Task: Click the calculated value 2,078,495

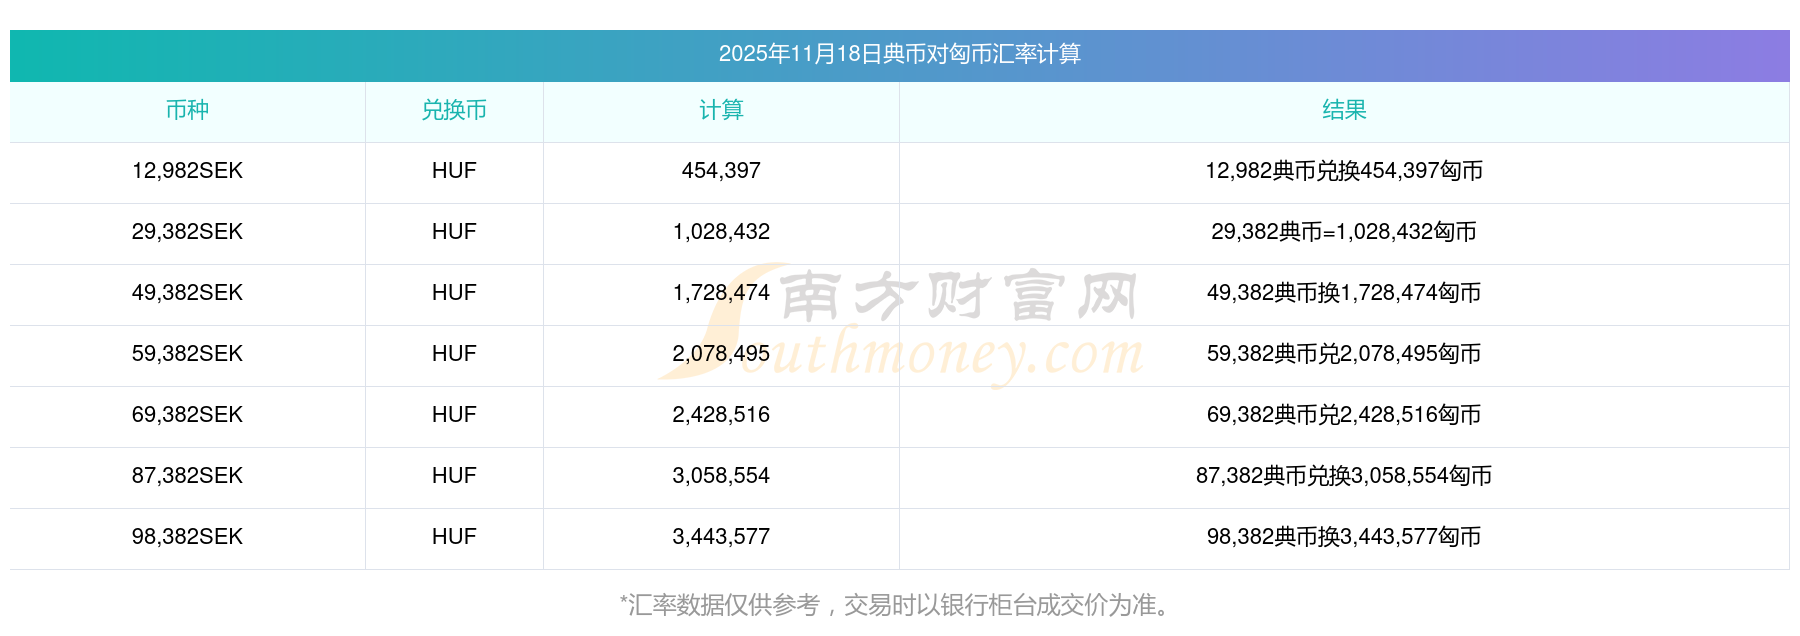Action: (x=721, y=354)
